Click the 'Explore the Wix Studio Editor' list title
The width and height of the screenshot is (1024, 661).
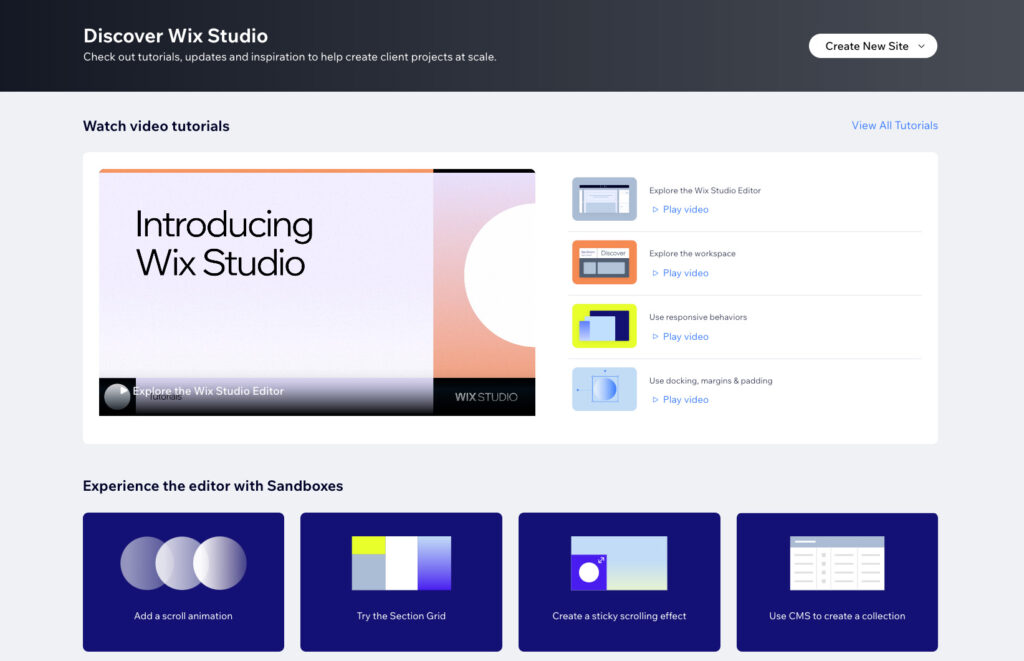click(705, 191)
